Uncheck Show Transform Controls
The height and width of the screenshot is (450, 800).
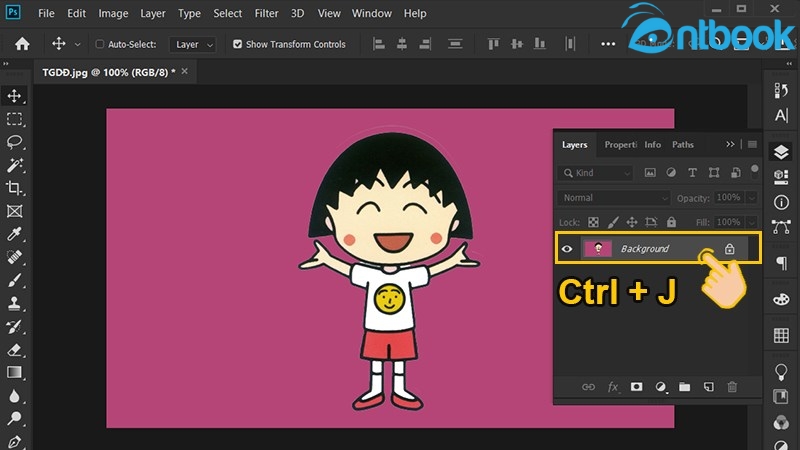237,44
